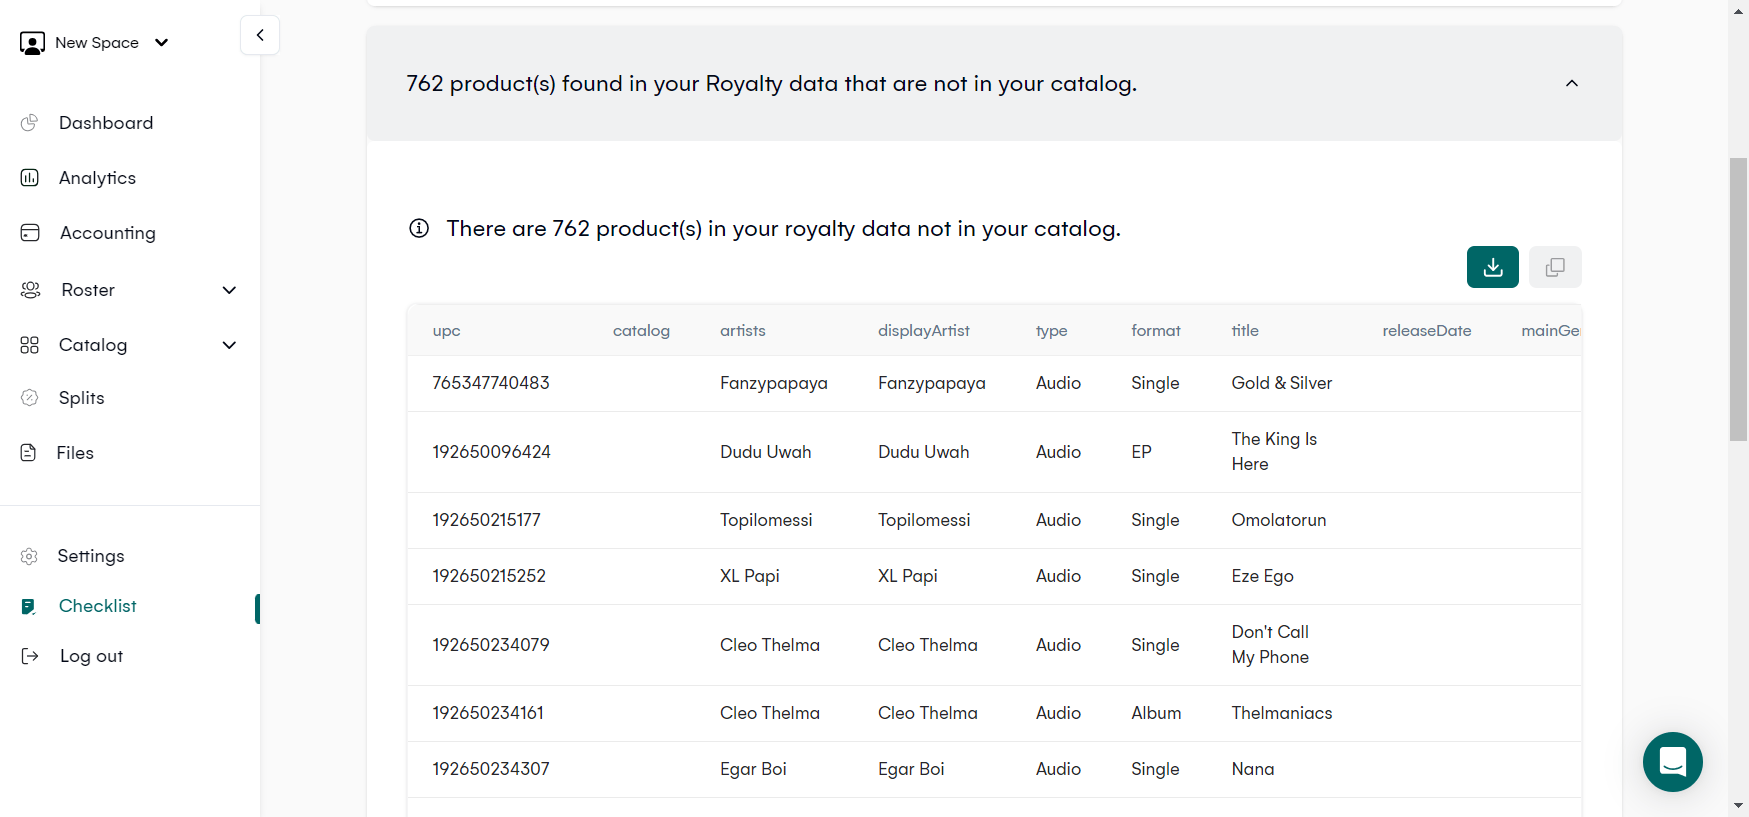This screenshot has height=817, width=1749.
Task: Click the Checklist icon
Action: click(x=29, y=606)
